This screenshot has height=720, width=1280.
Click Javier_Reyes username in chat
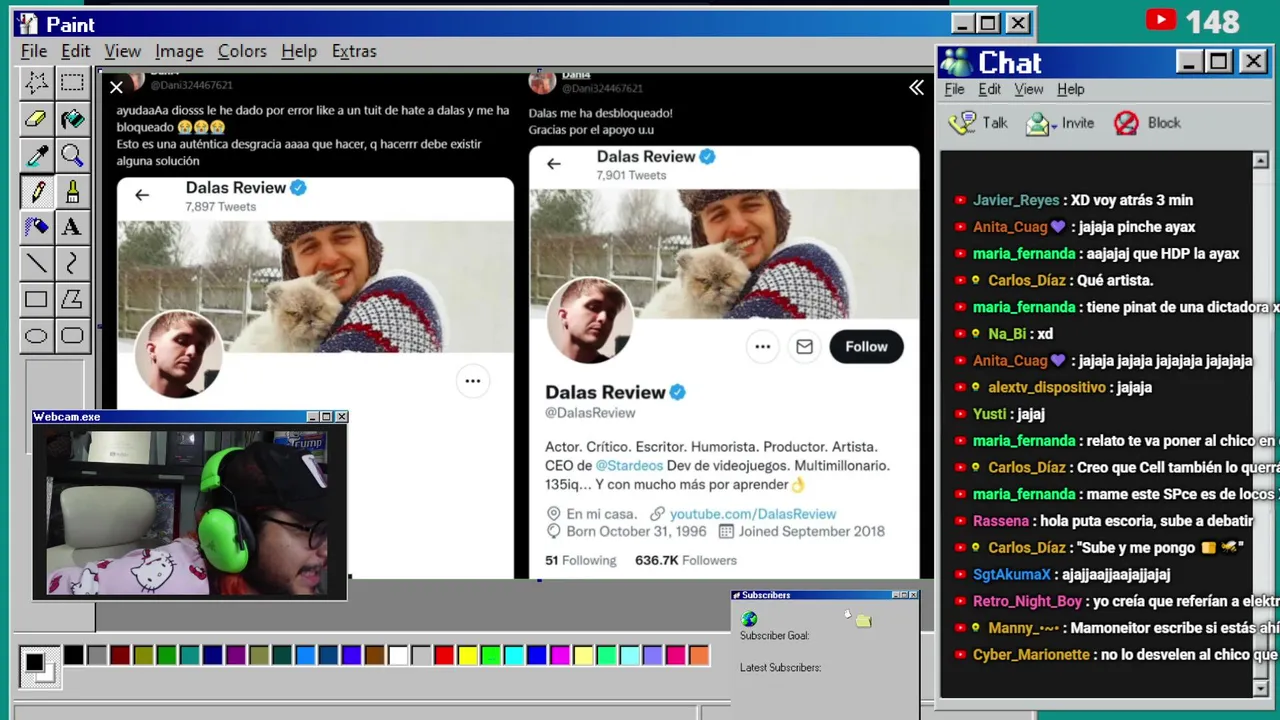pyautogui.click(x=1016, y=200)
